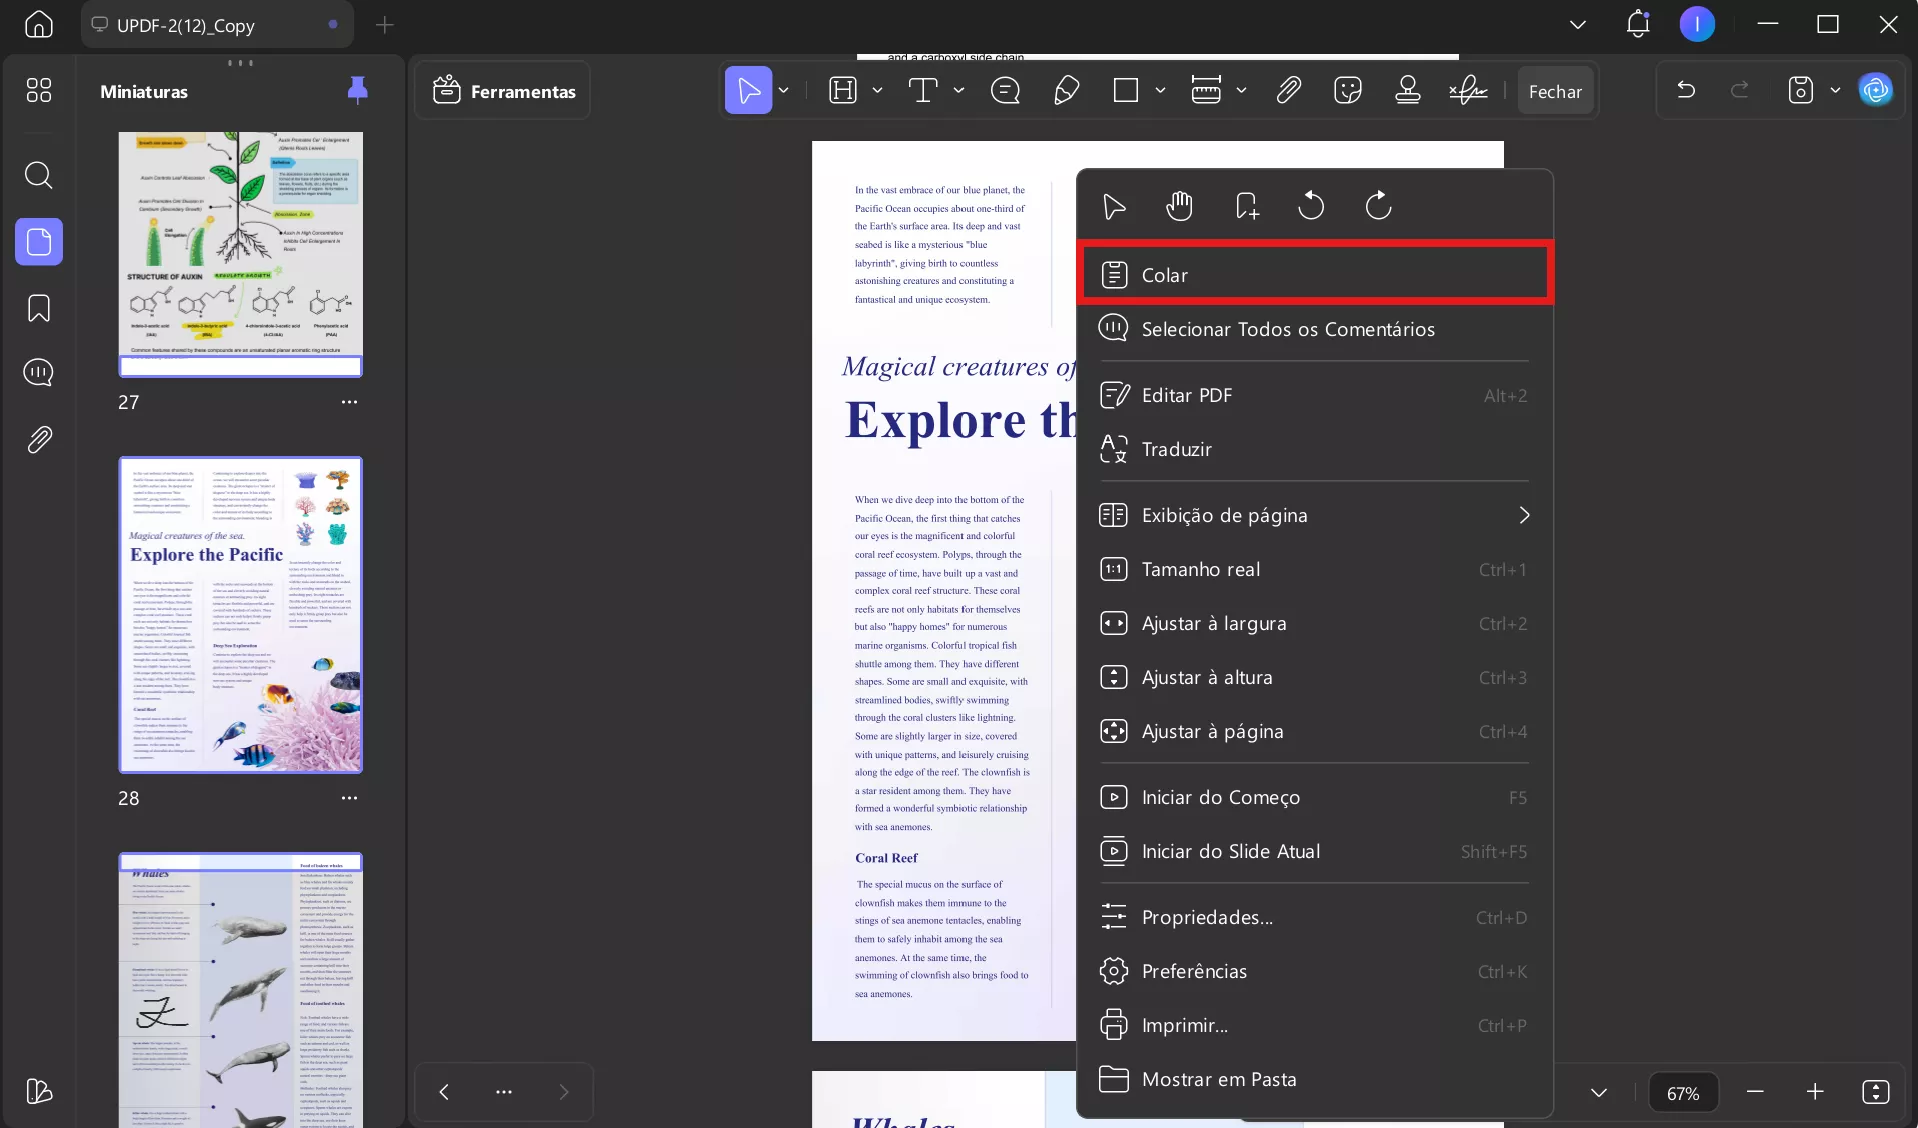1918x1128 pixels.
Task: Open the comment speech bubble tool
Action: tap(1006, 90)
